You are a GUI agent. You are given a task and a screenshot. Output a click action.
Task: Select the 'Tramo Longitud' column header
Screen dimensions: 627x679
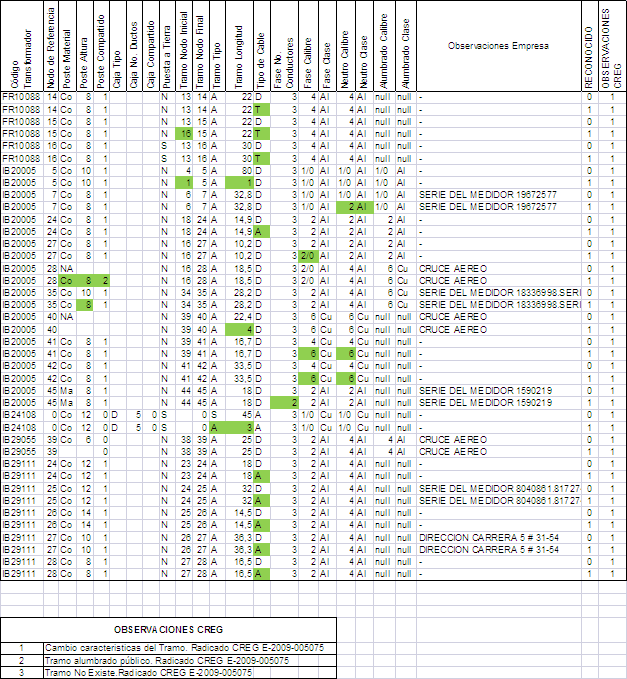236,47
